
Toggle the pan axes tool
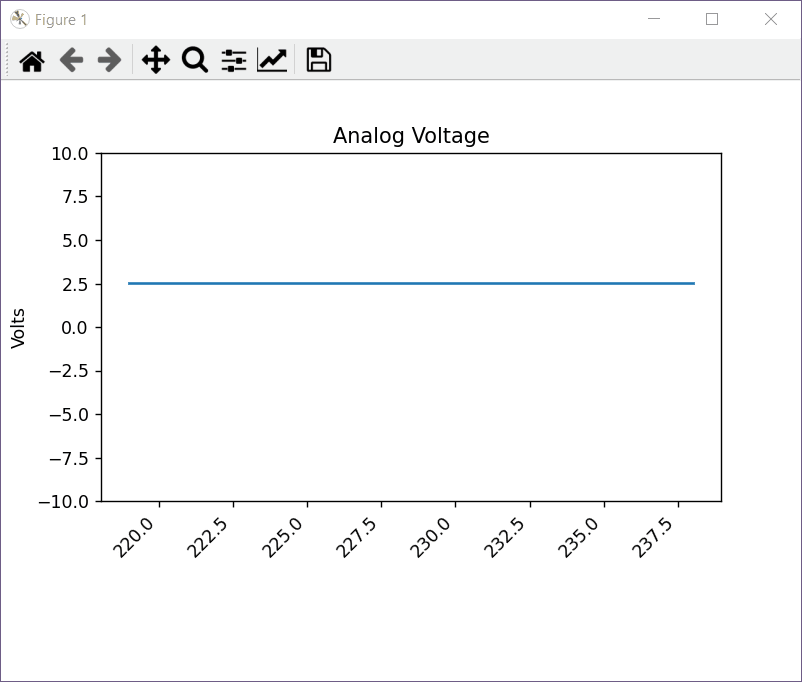pyautogui.click(x=156, y=61)
